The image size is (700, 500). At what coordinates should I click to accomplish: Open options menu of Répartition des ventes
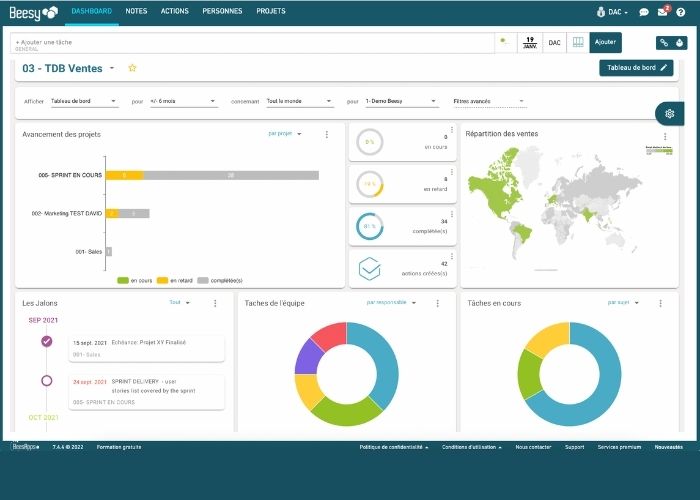point(665,137)
